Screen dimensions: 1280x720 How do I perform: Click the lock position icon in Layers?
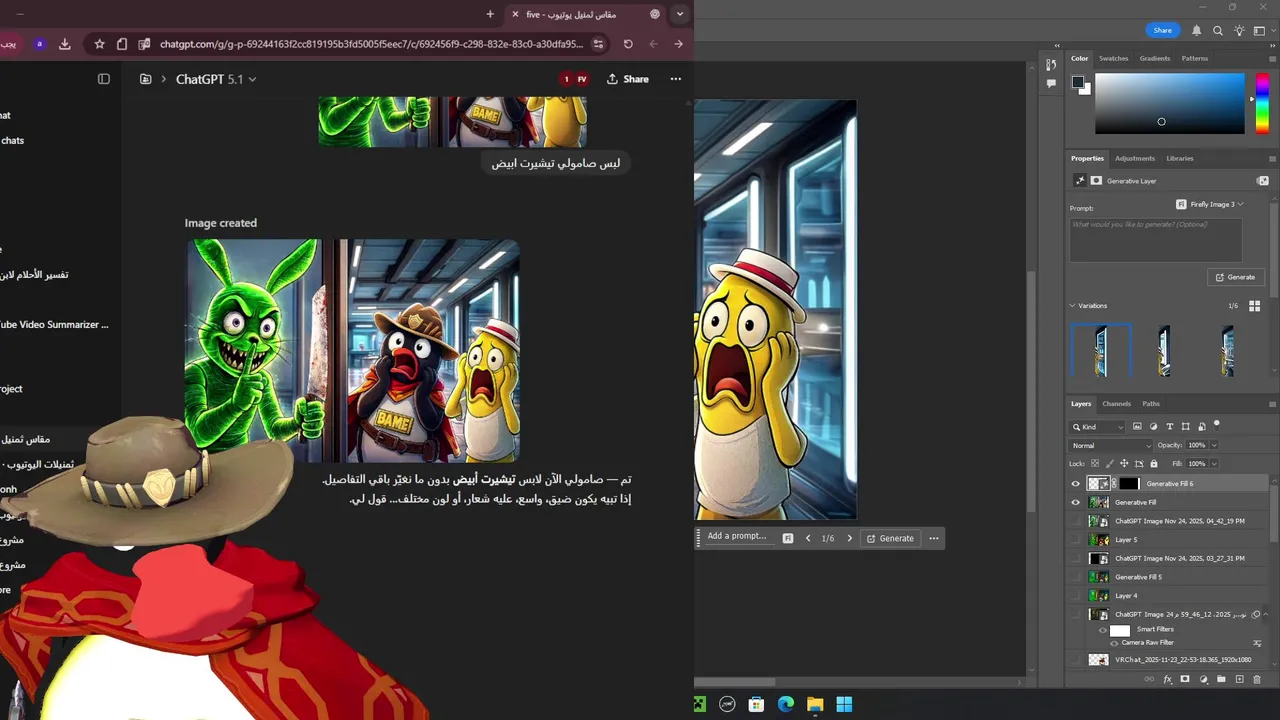[1124, 464]
